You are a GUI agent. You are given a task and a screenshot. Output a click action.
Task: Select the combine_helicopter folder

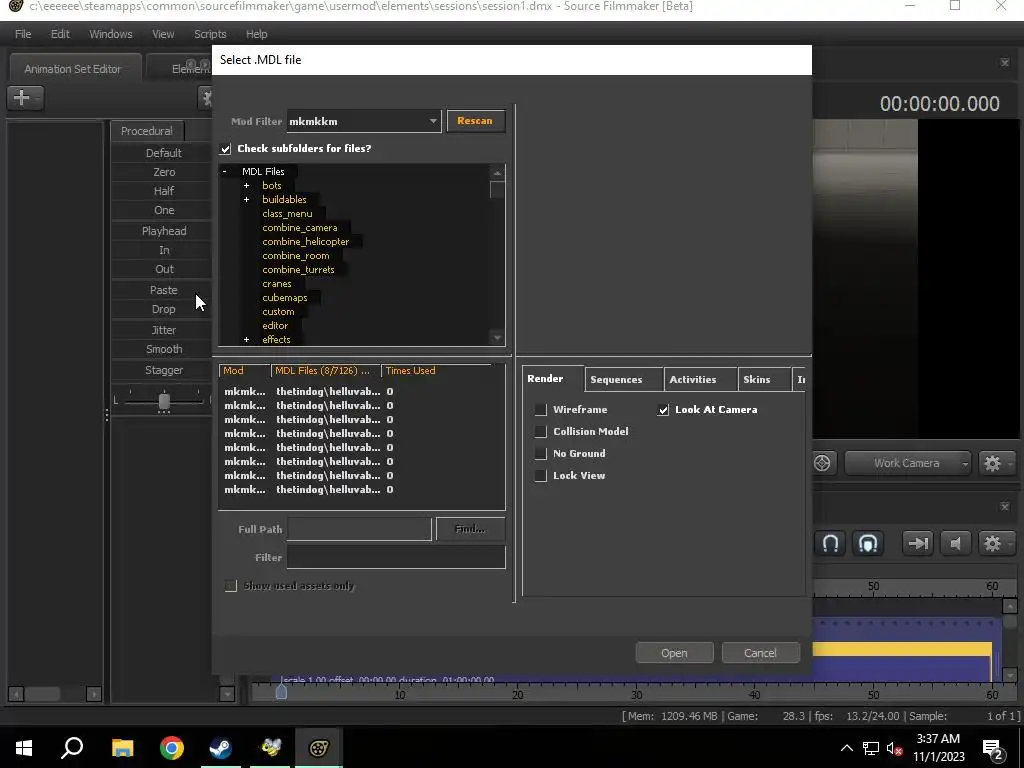[306, 242]
